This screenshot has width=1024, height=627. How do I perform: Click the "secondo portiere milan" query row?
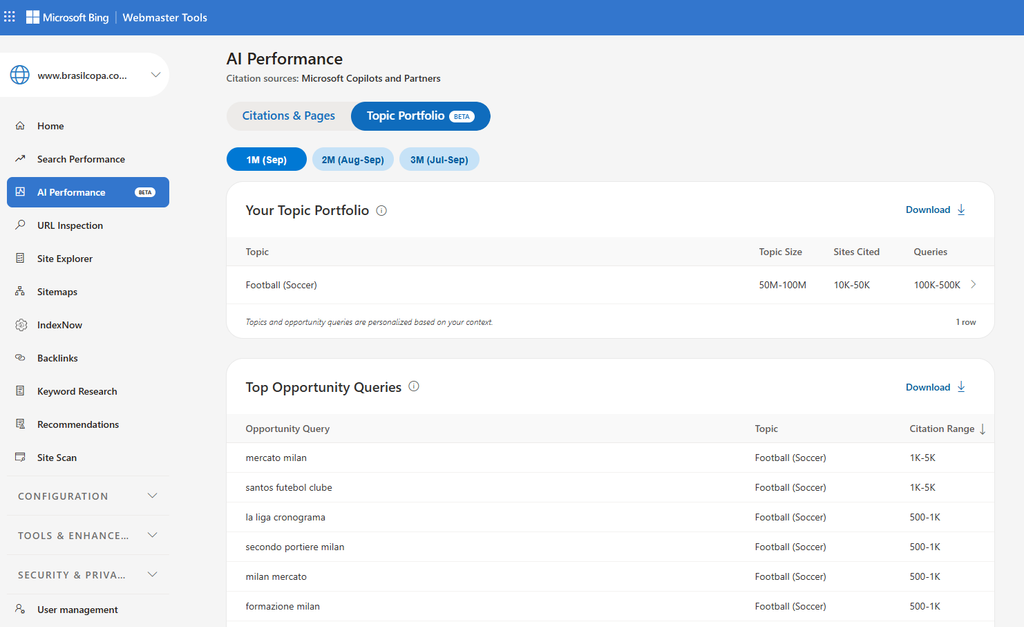[x=610, y=547]
